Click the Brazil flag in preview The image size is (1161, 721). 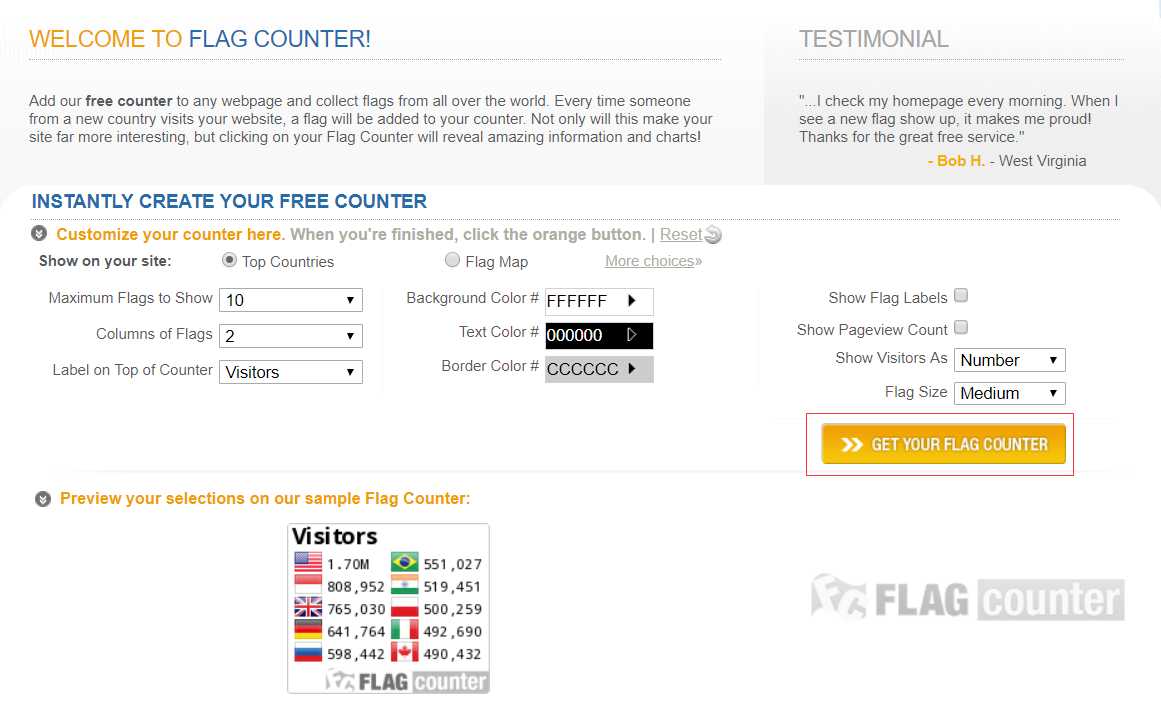pyautogui.click(x=404, y=562)
